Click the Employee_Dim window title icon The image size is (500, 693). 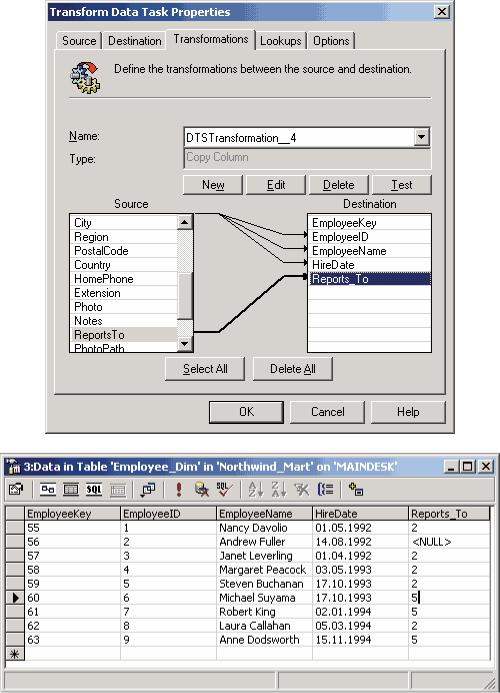[14, 467]
